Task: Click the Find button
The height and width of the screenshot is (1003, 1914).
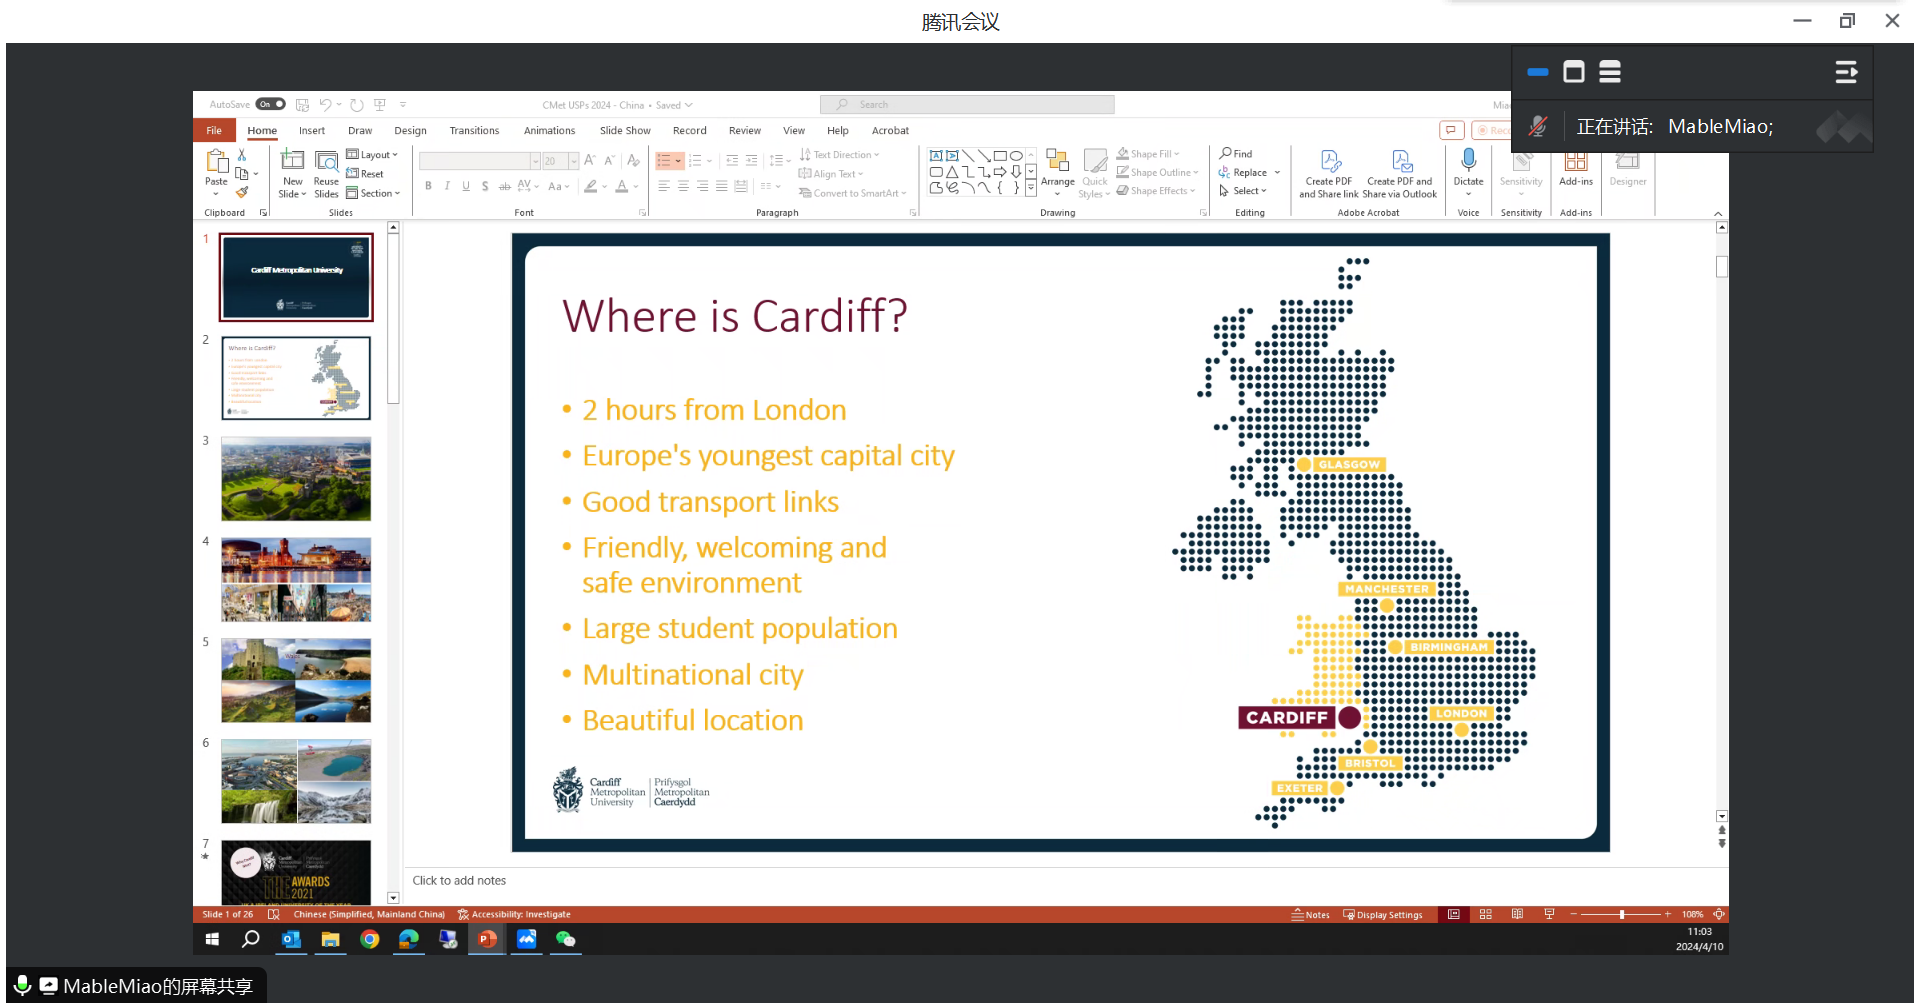Action: 1236,154
